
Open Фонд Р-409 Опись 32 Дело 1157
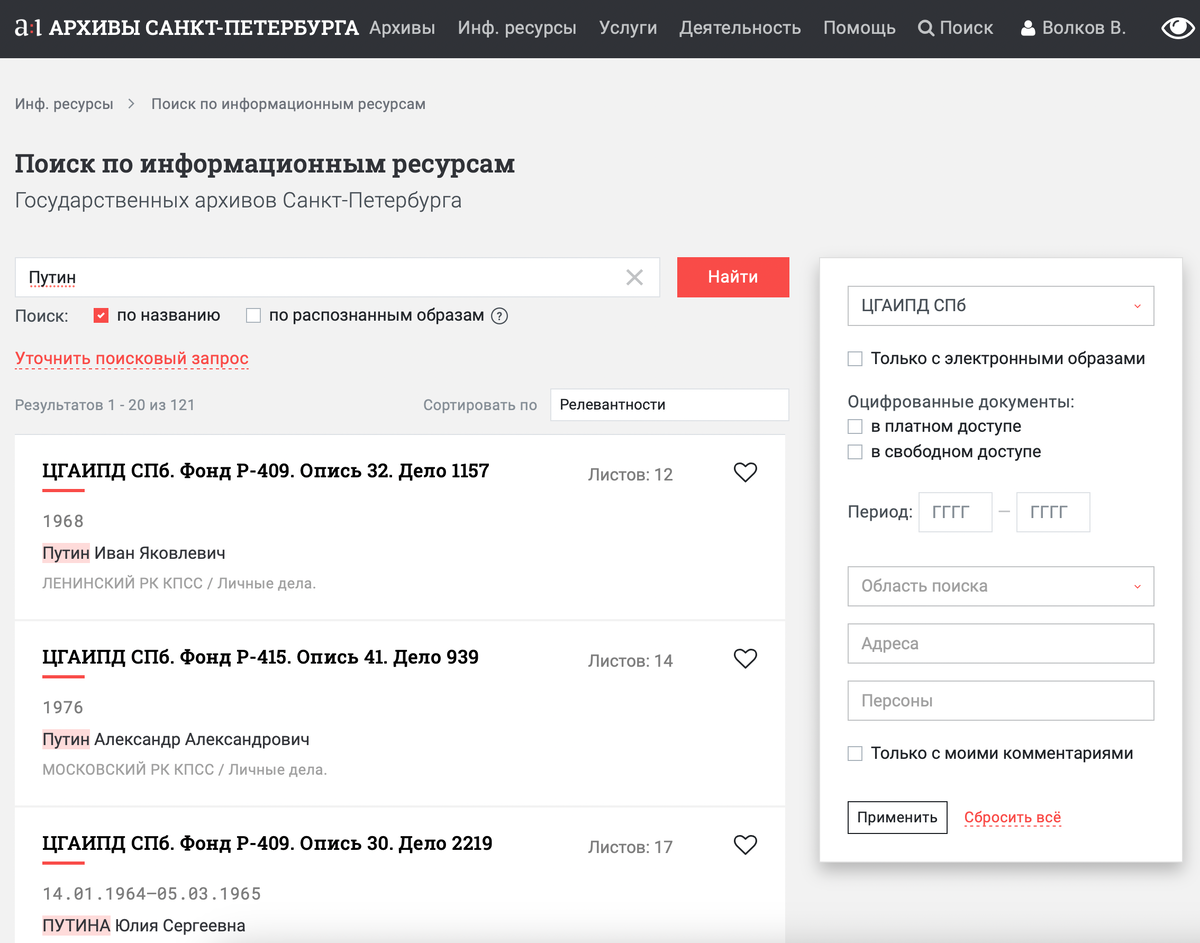pos(266,471)
